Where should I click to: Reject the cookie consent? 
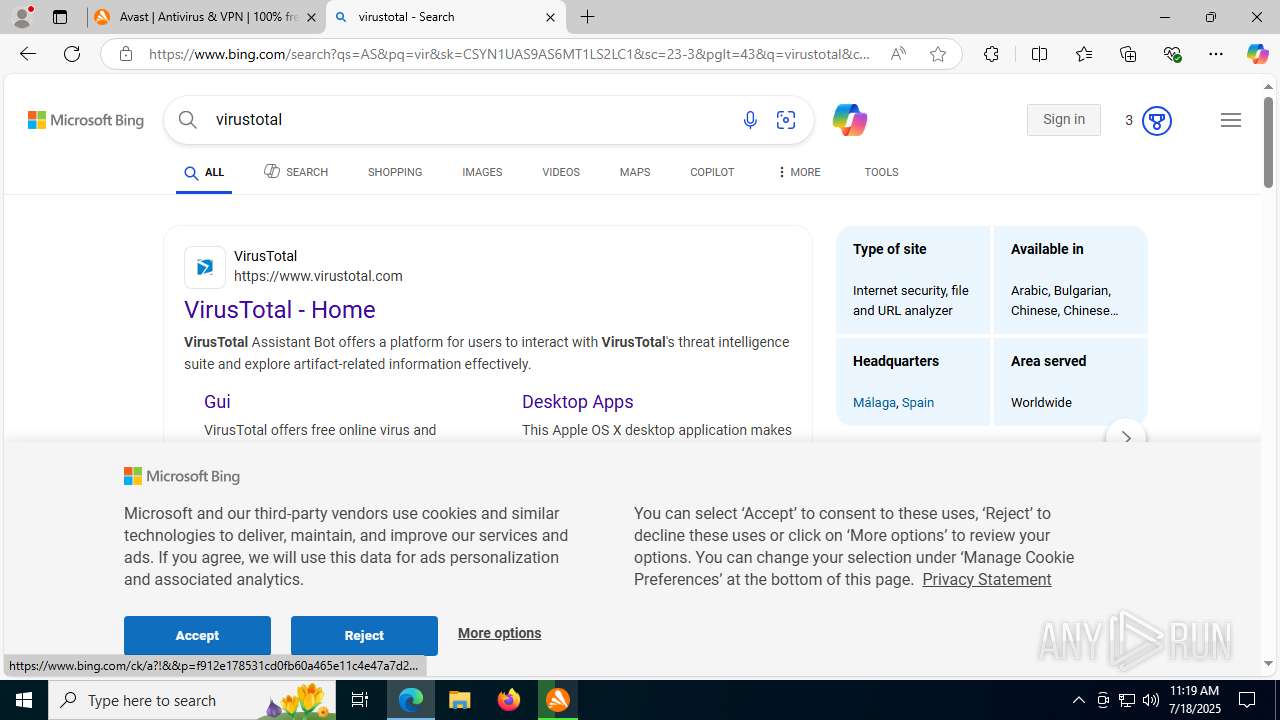point(364,636)
